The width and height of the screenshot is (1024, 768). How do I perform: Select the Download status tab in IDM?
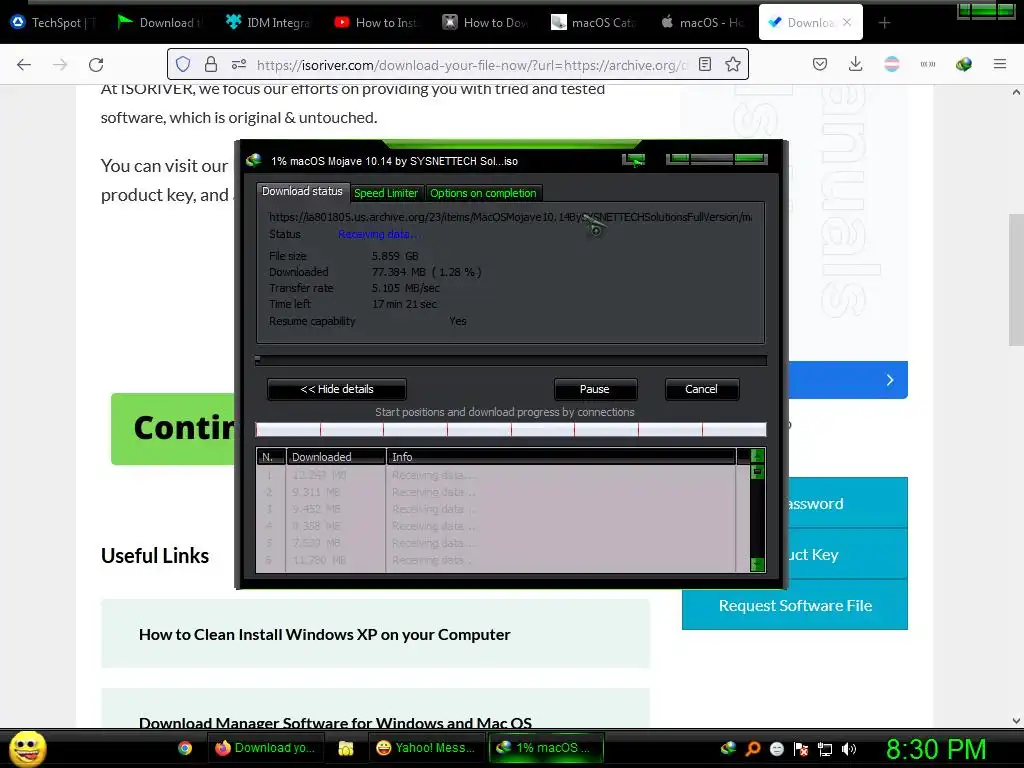[302, 191]
